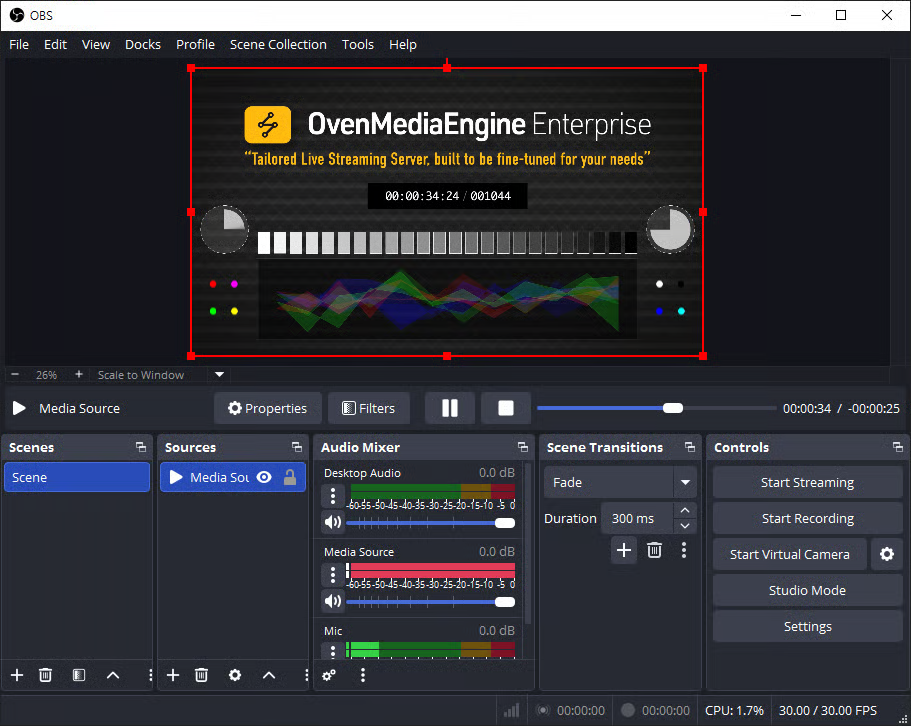911x726 pixels.
Task: Toggle lock on the Media Source
Action: click(x=290, y=477)
